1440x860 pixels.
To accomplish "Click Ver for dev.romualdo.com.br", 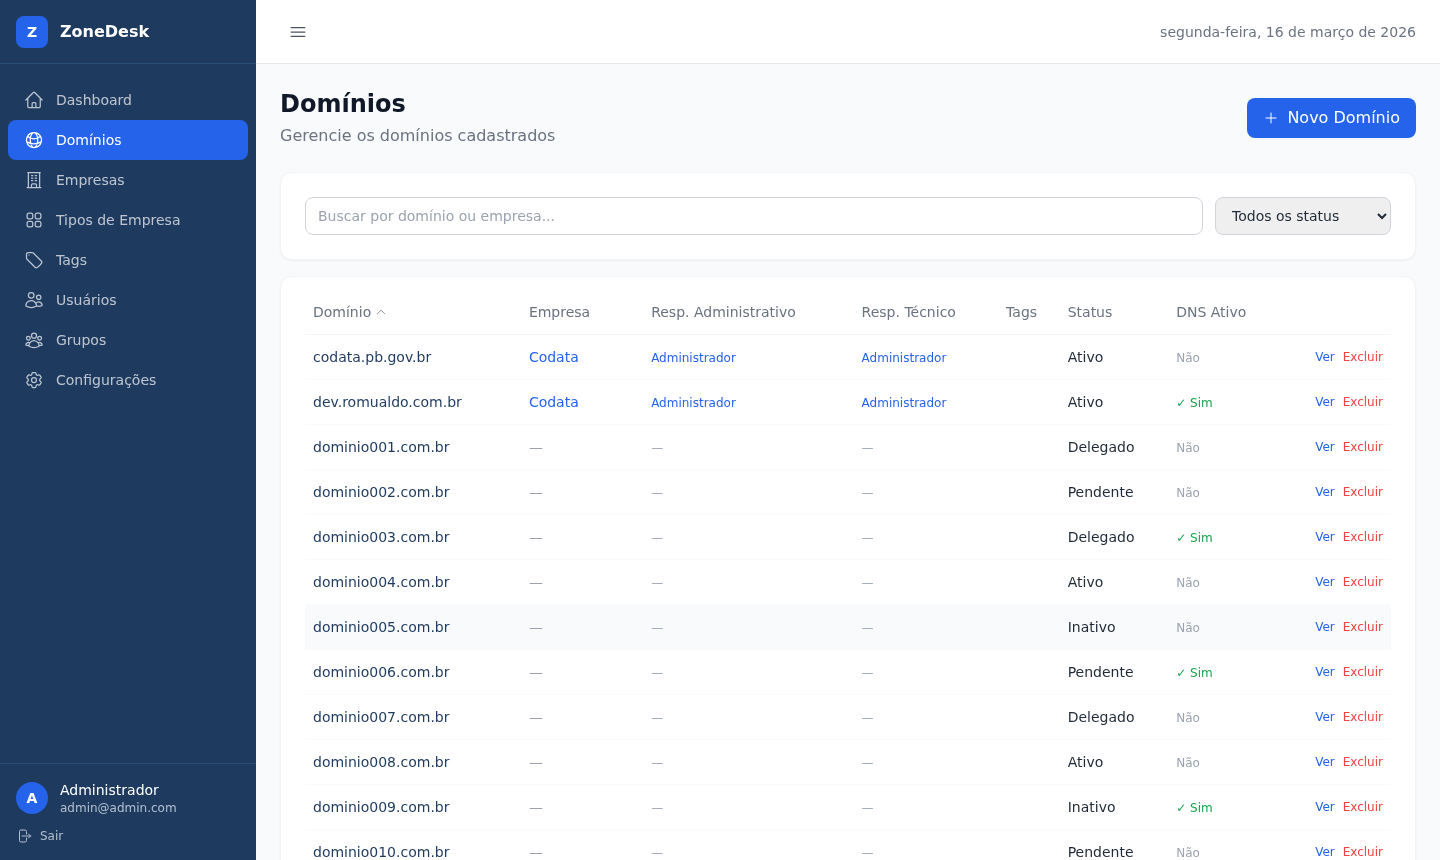I will click(x=1324, y=402).
